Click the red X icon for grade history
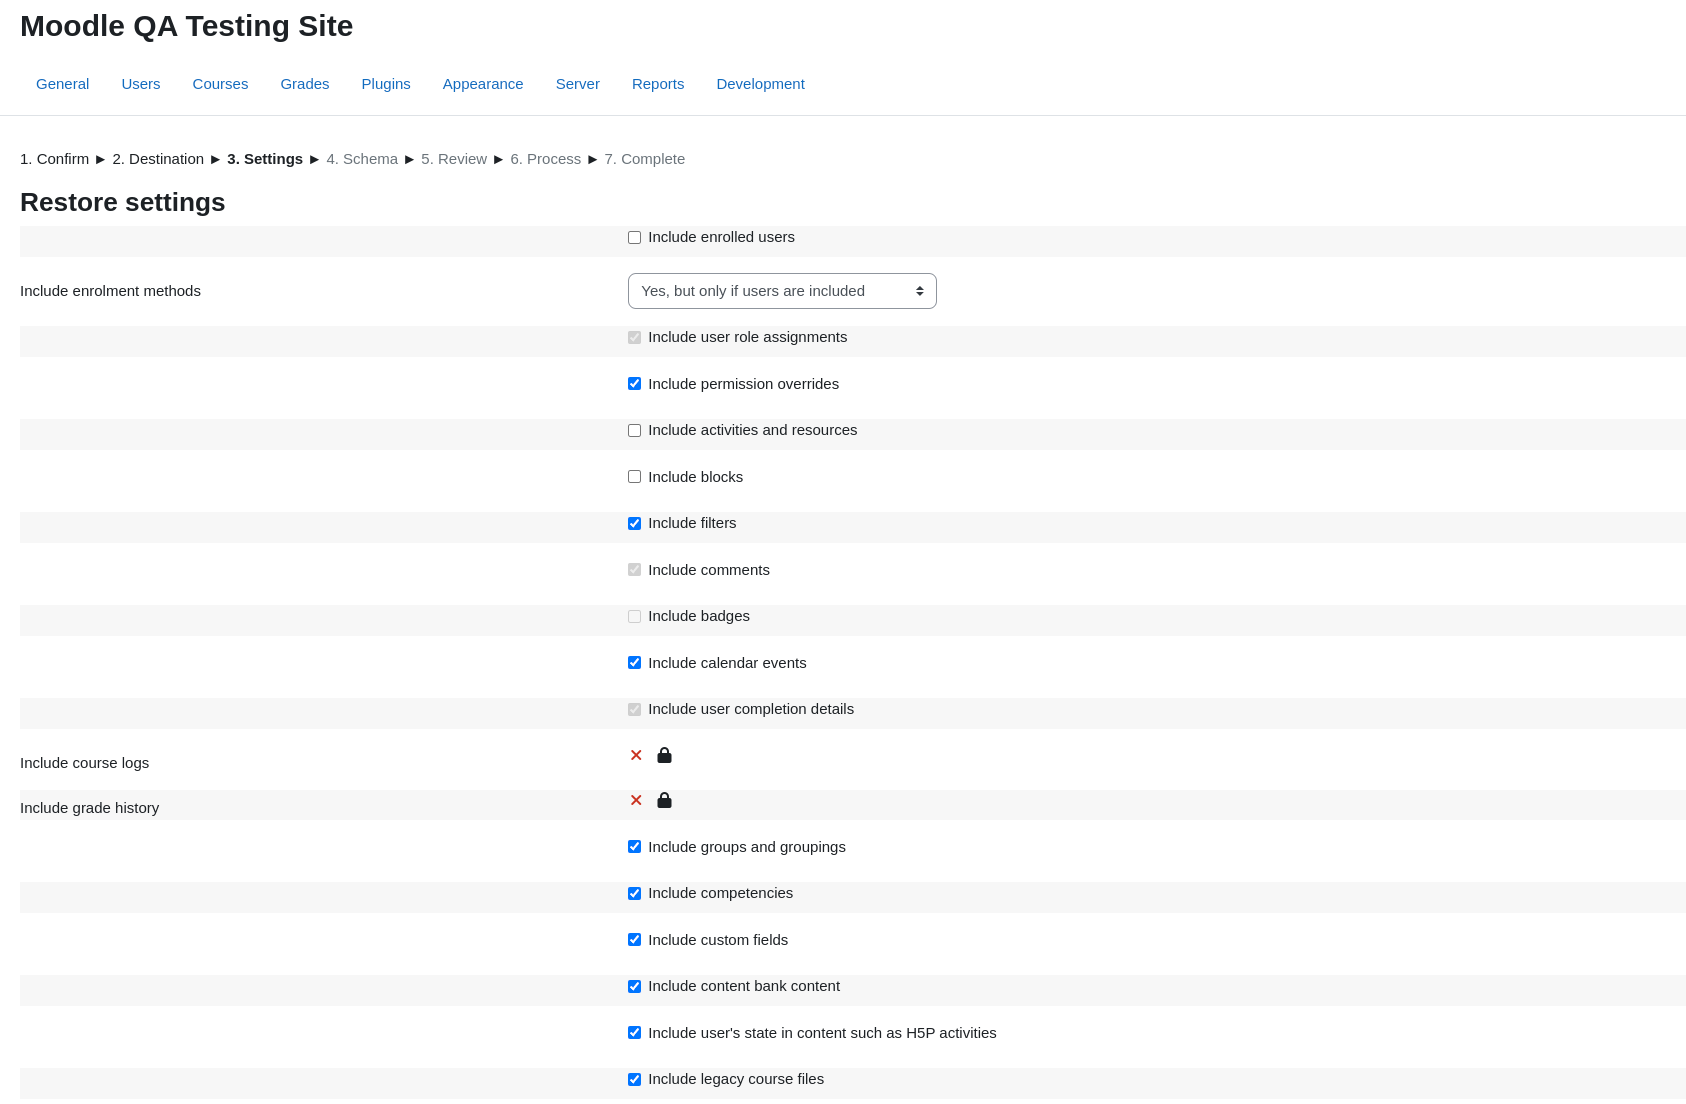The width and height of the screenshot is (1686, 1104). point(636,800)
